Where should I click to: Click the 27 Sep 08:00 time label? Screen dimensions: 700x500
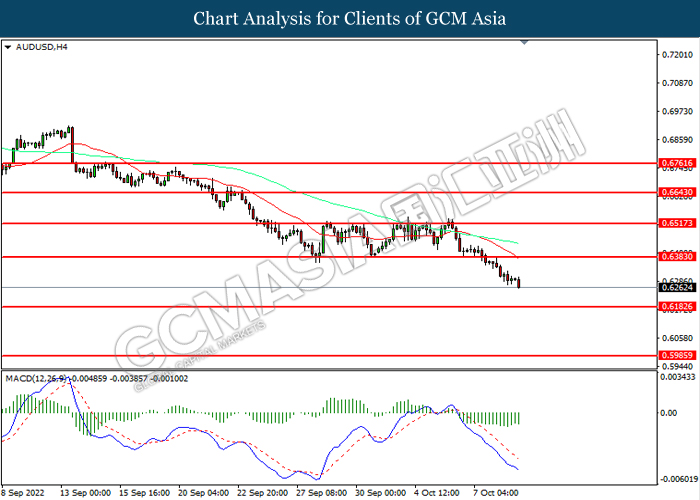(321, 493)
